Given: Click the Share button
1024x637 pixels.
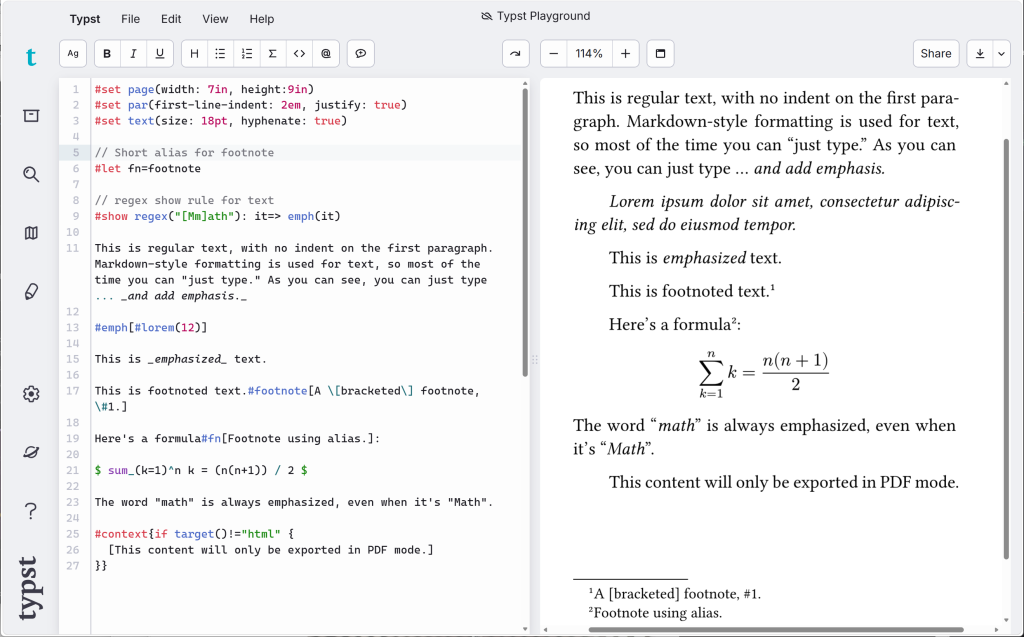Looking at the screenshot, I should [x=935, y=54].
